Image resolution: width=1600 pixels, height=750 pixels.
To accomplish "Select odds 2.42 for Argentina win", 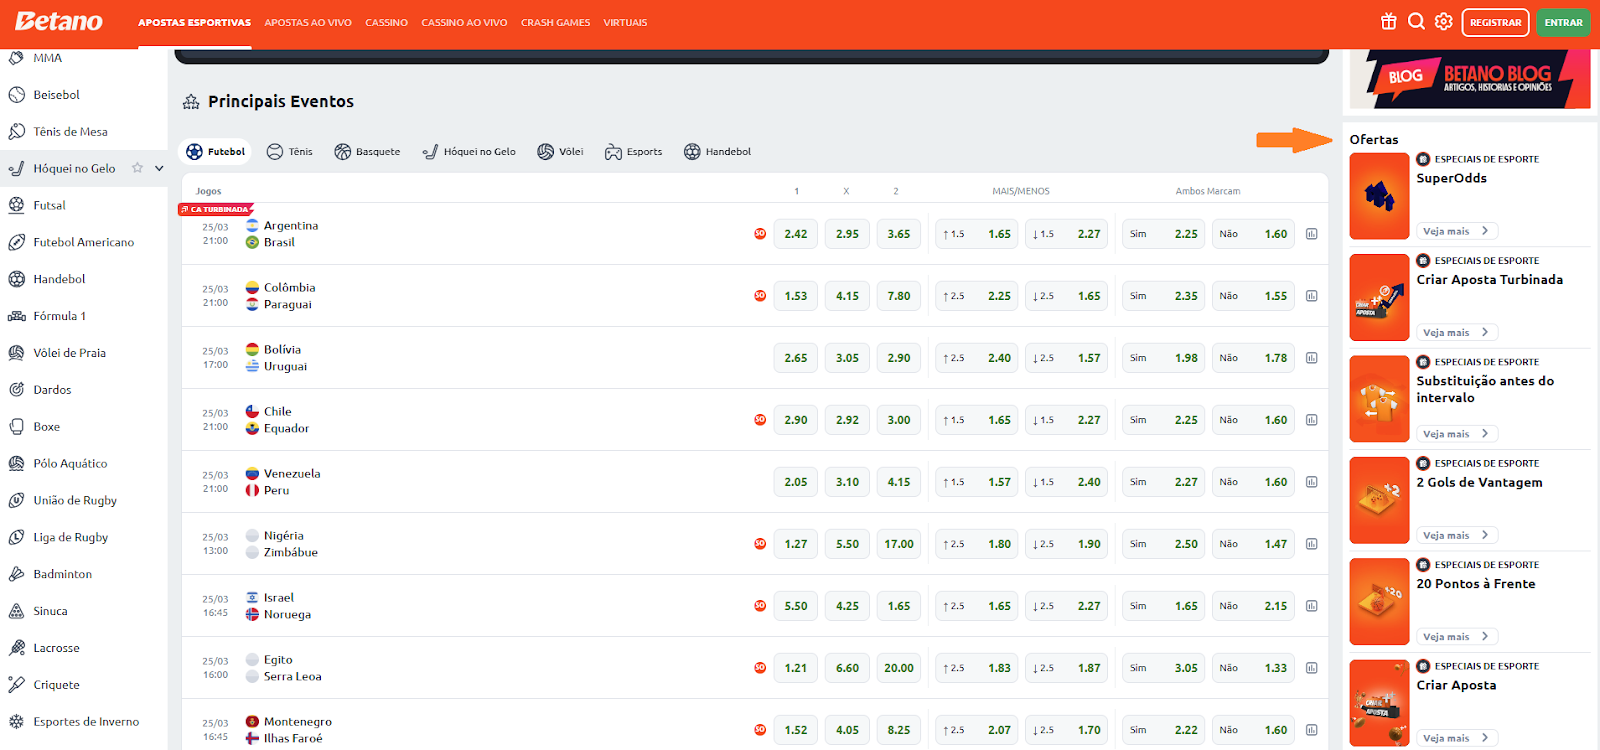I will tap(796, 234).
